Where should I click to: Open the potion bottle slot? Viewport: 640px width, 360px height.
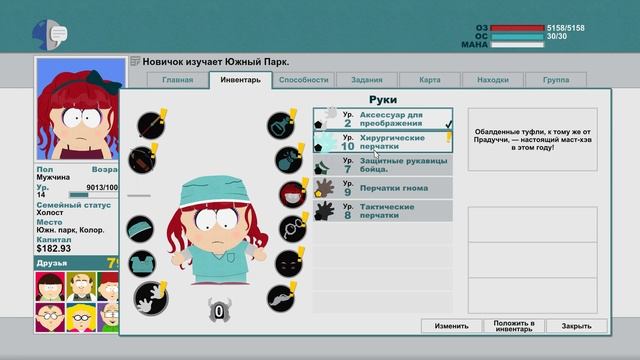tap(281, 125)
